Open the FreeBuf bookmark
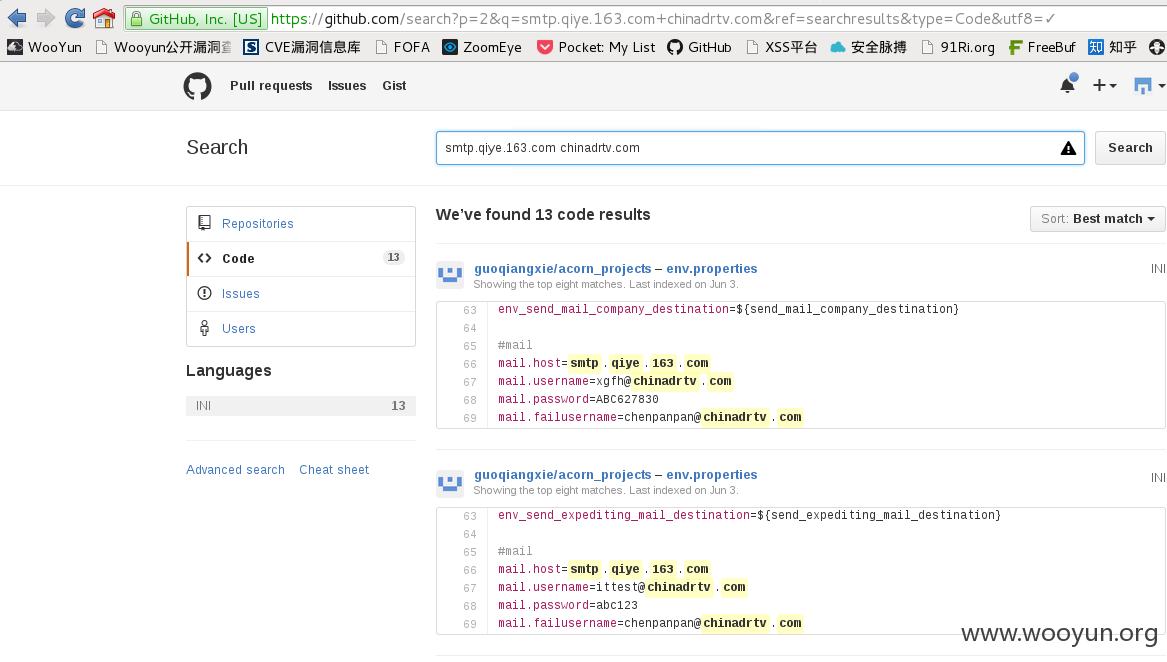The width and height of the screenshot is (1167, 662). (1042, 47)
